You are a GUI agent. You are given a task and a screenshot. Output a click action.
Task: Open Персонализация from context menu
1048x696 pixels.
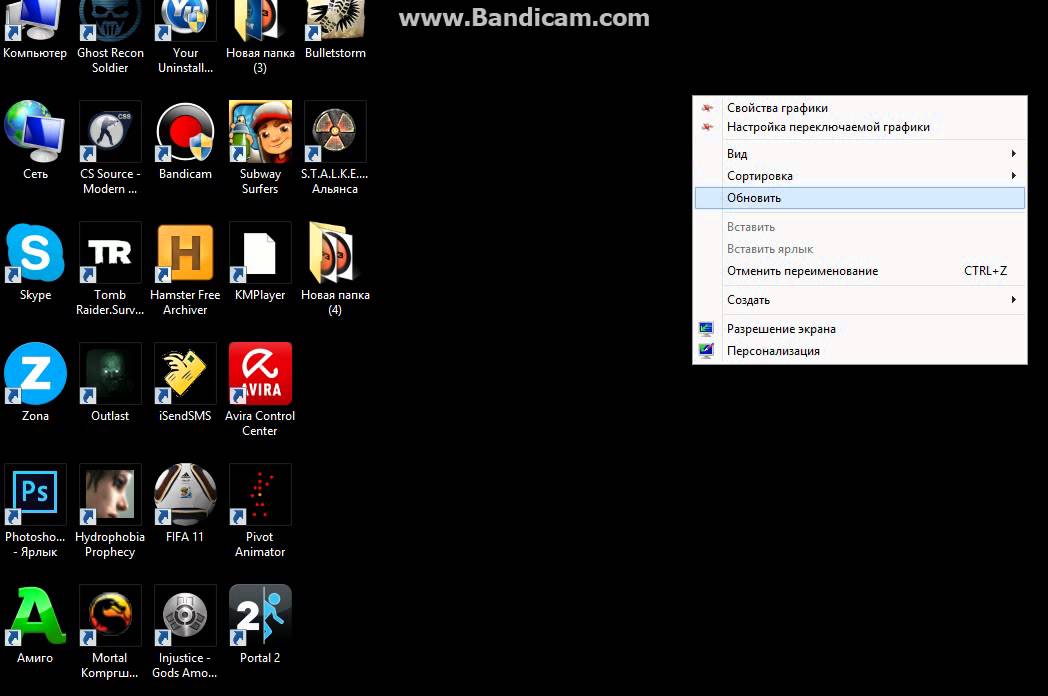coord(860,351)
